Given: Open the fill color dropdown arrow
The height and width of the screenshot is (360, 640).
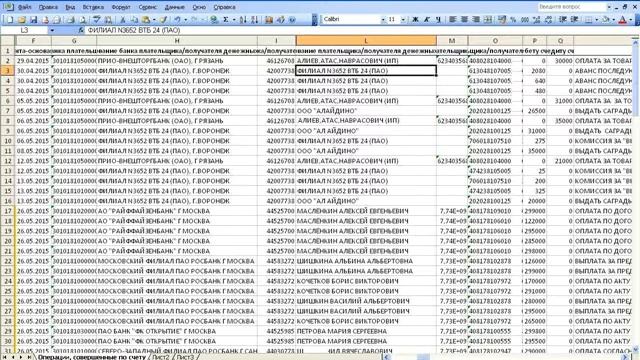Looking at the screenshot, I should coord(613,20).
